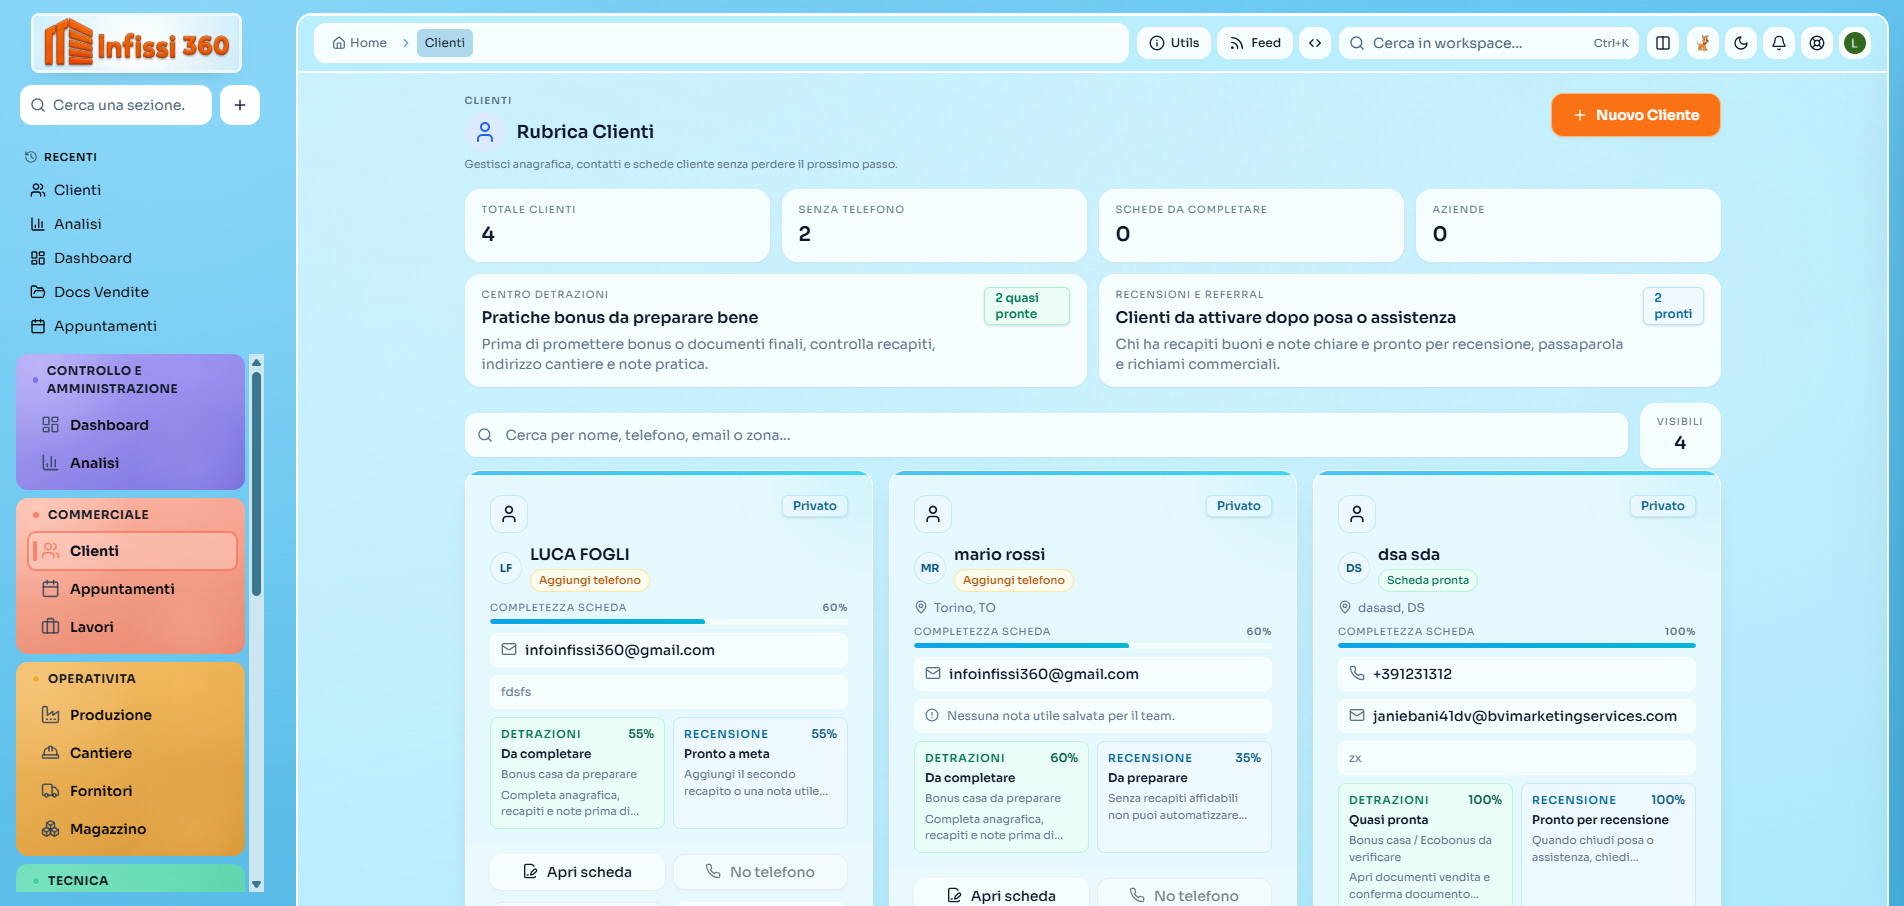Click Apri scheda for LUCA FOGLI
Screen dimensions: 1904x906
[x=577, y=872]
